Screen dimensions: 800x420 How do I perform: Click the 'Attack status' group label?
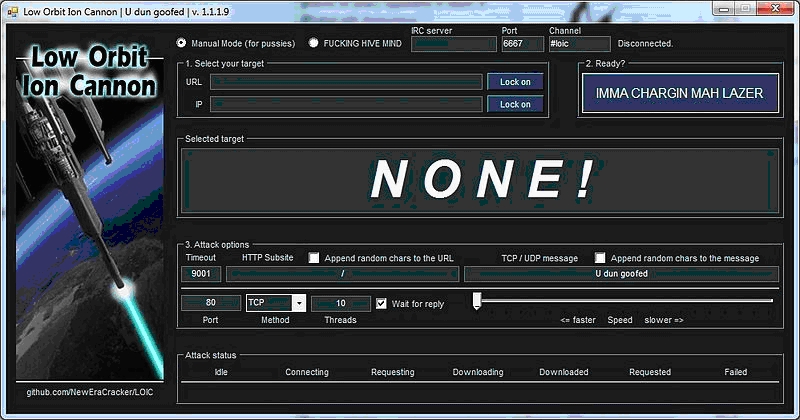pos(210,355)
